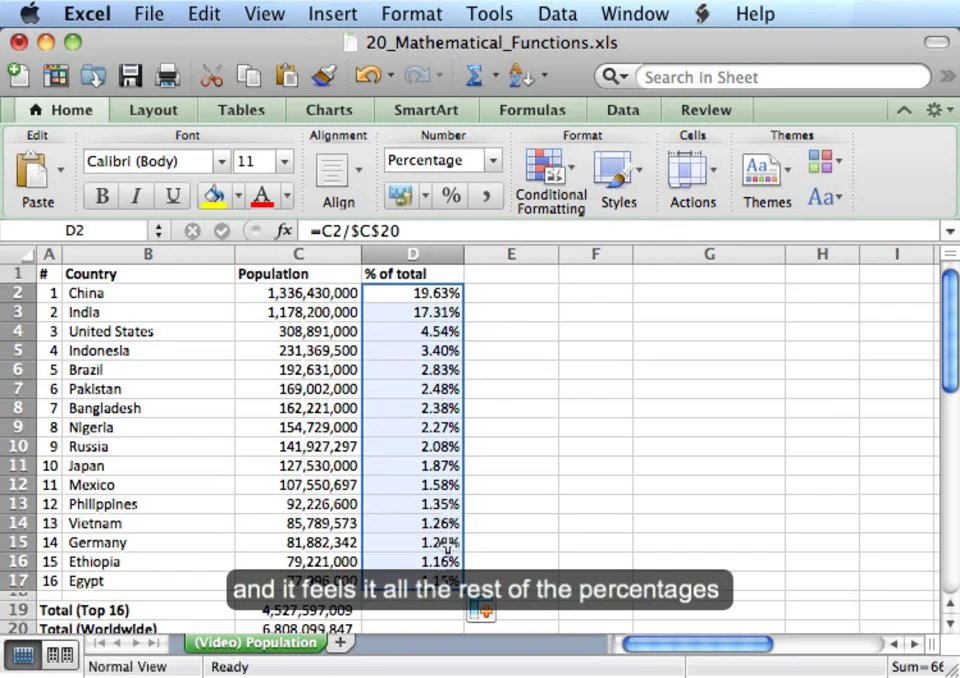Viewport: 960px width, 678px height.
Task: Add a new sheet with the plus button
Action: tap(340, 642)
